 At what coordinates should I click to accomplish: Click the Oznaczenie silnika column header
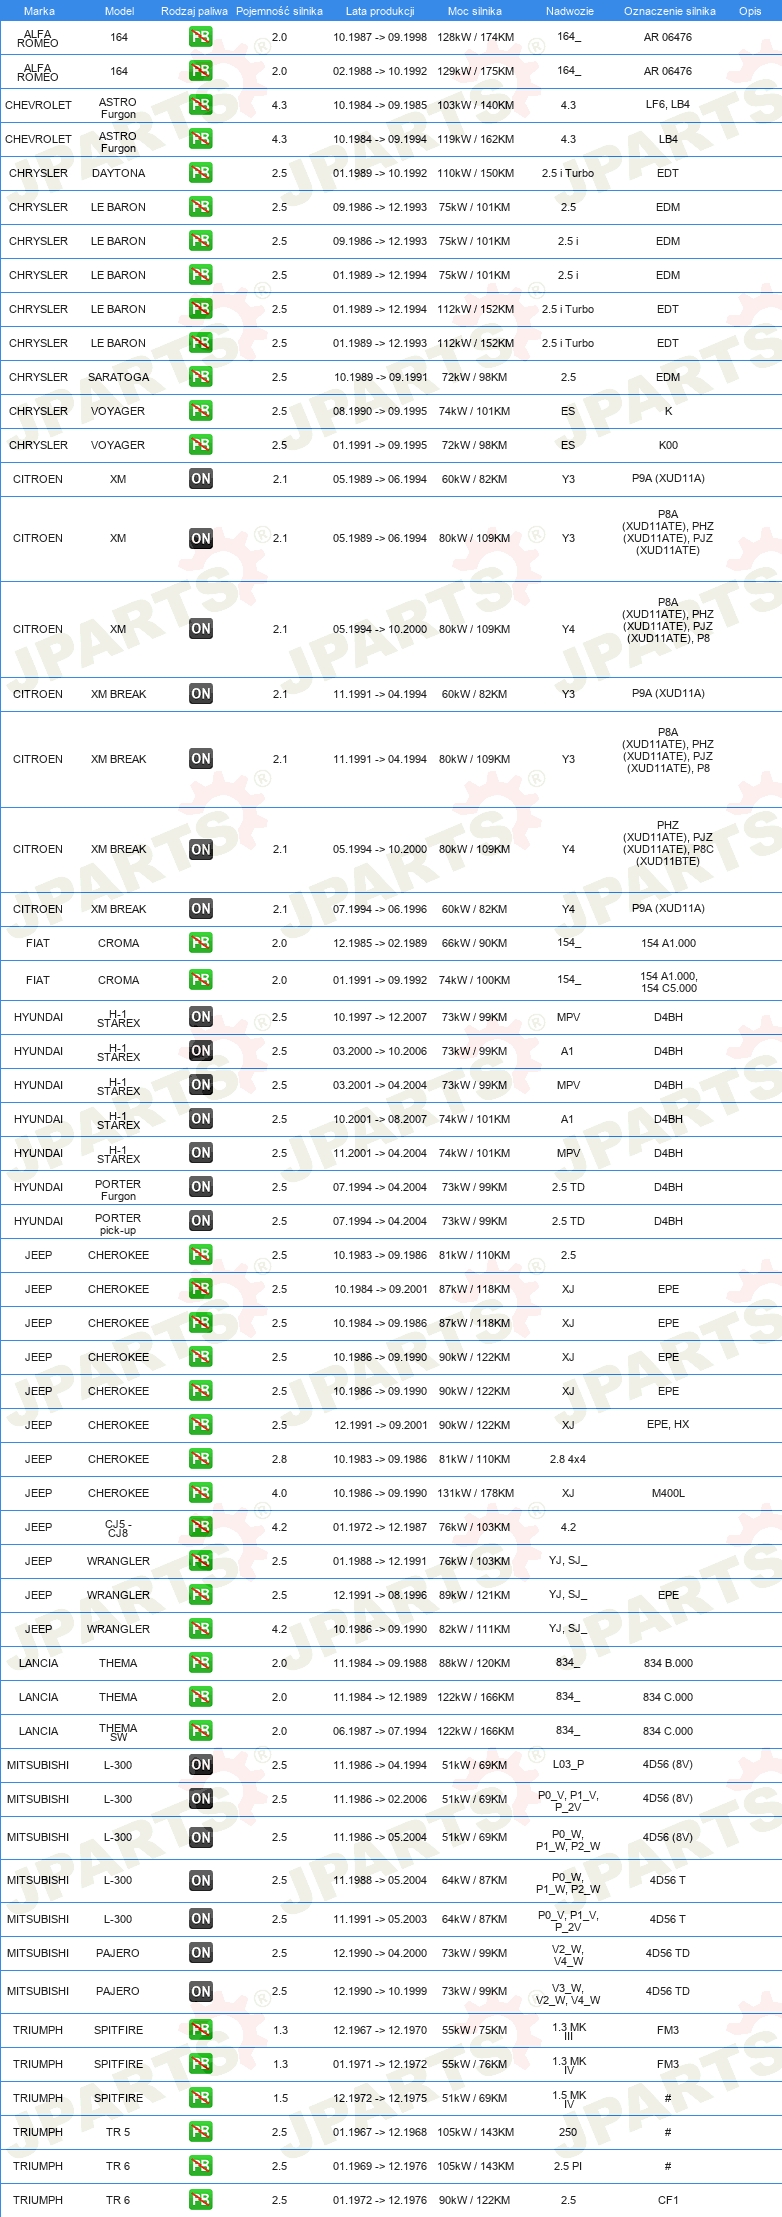pos(670,11)
